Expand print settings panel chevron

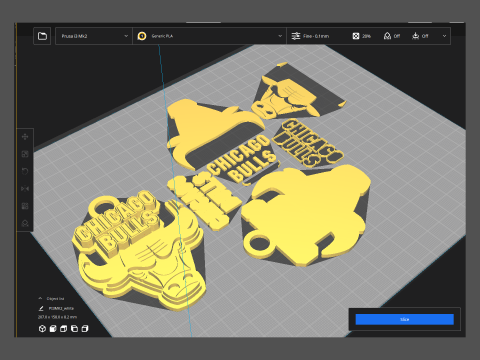444,36
